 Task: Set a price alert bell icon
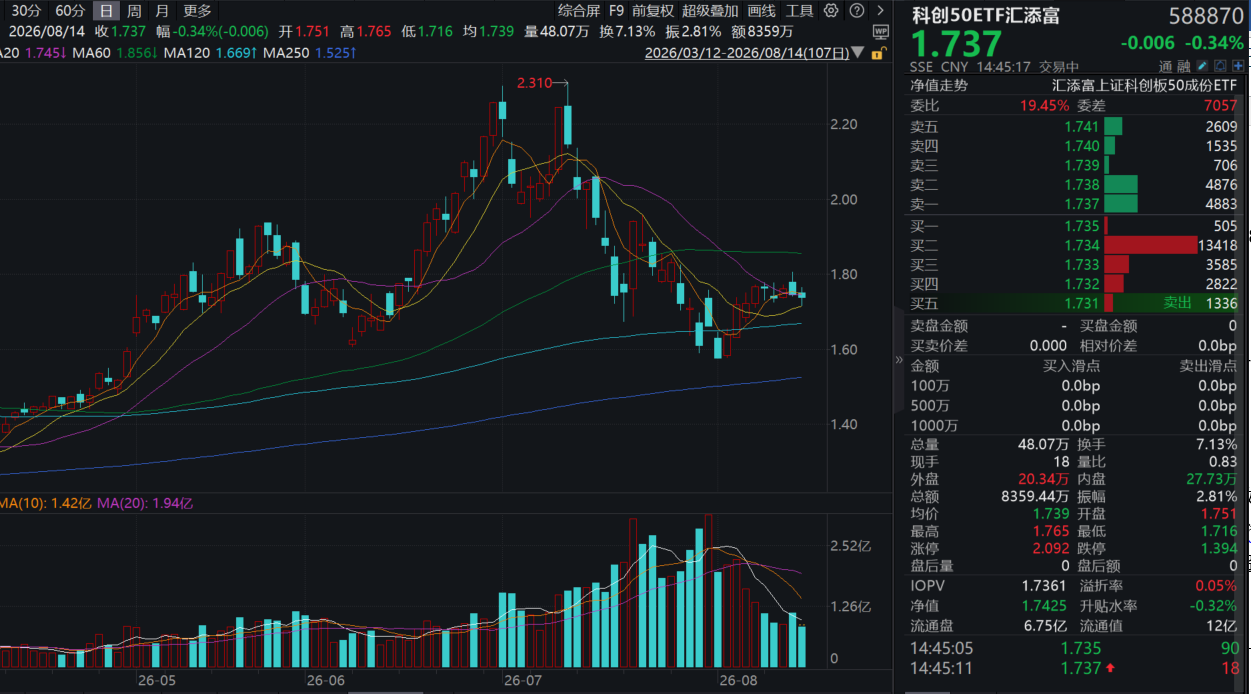[1221, 66]
